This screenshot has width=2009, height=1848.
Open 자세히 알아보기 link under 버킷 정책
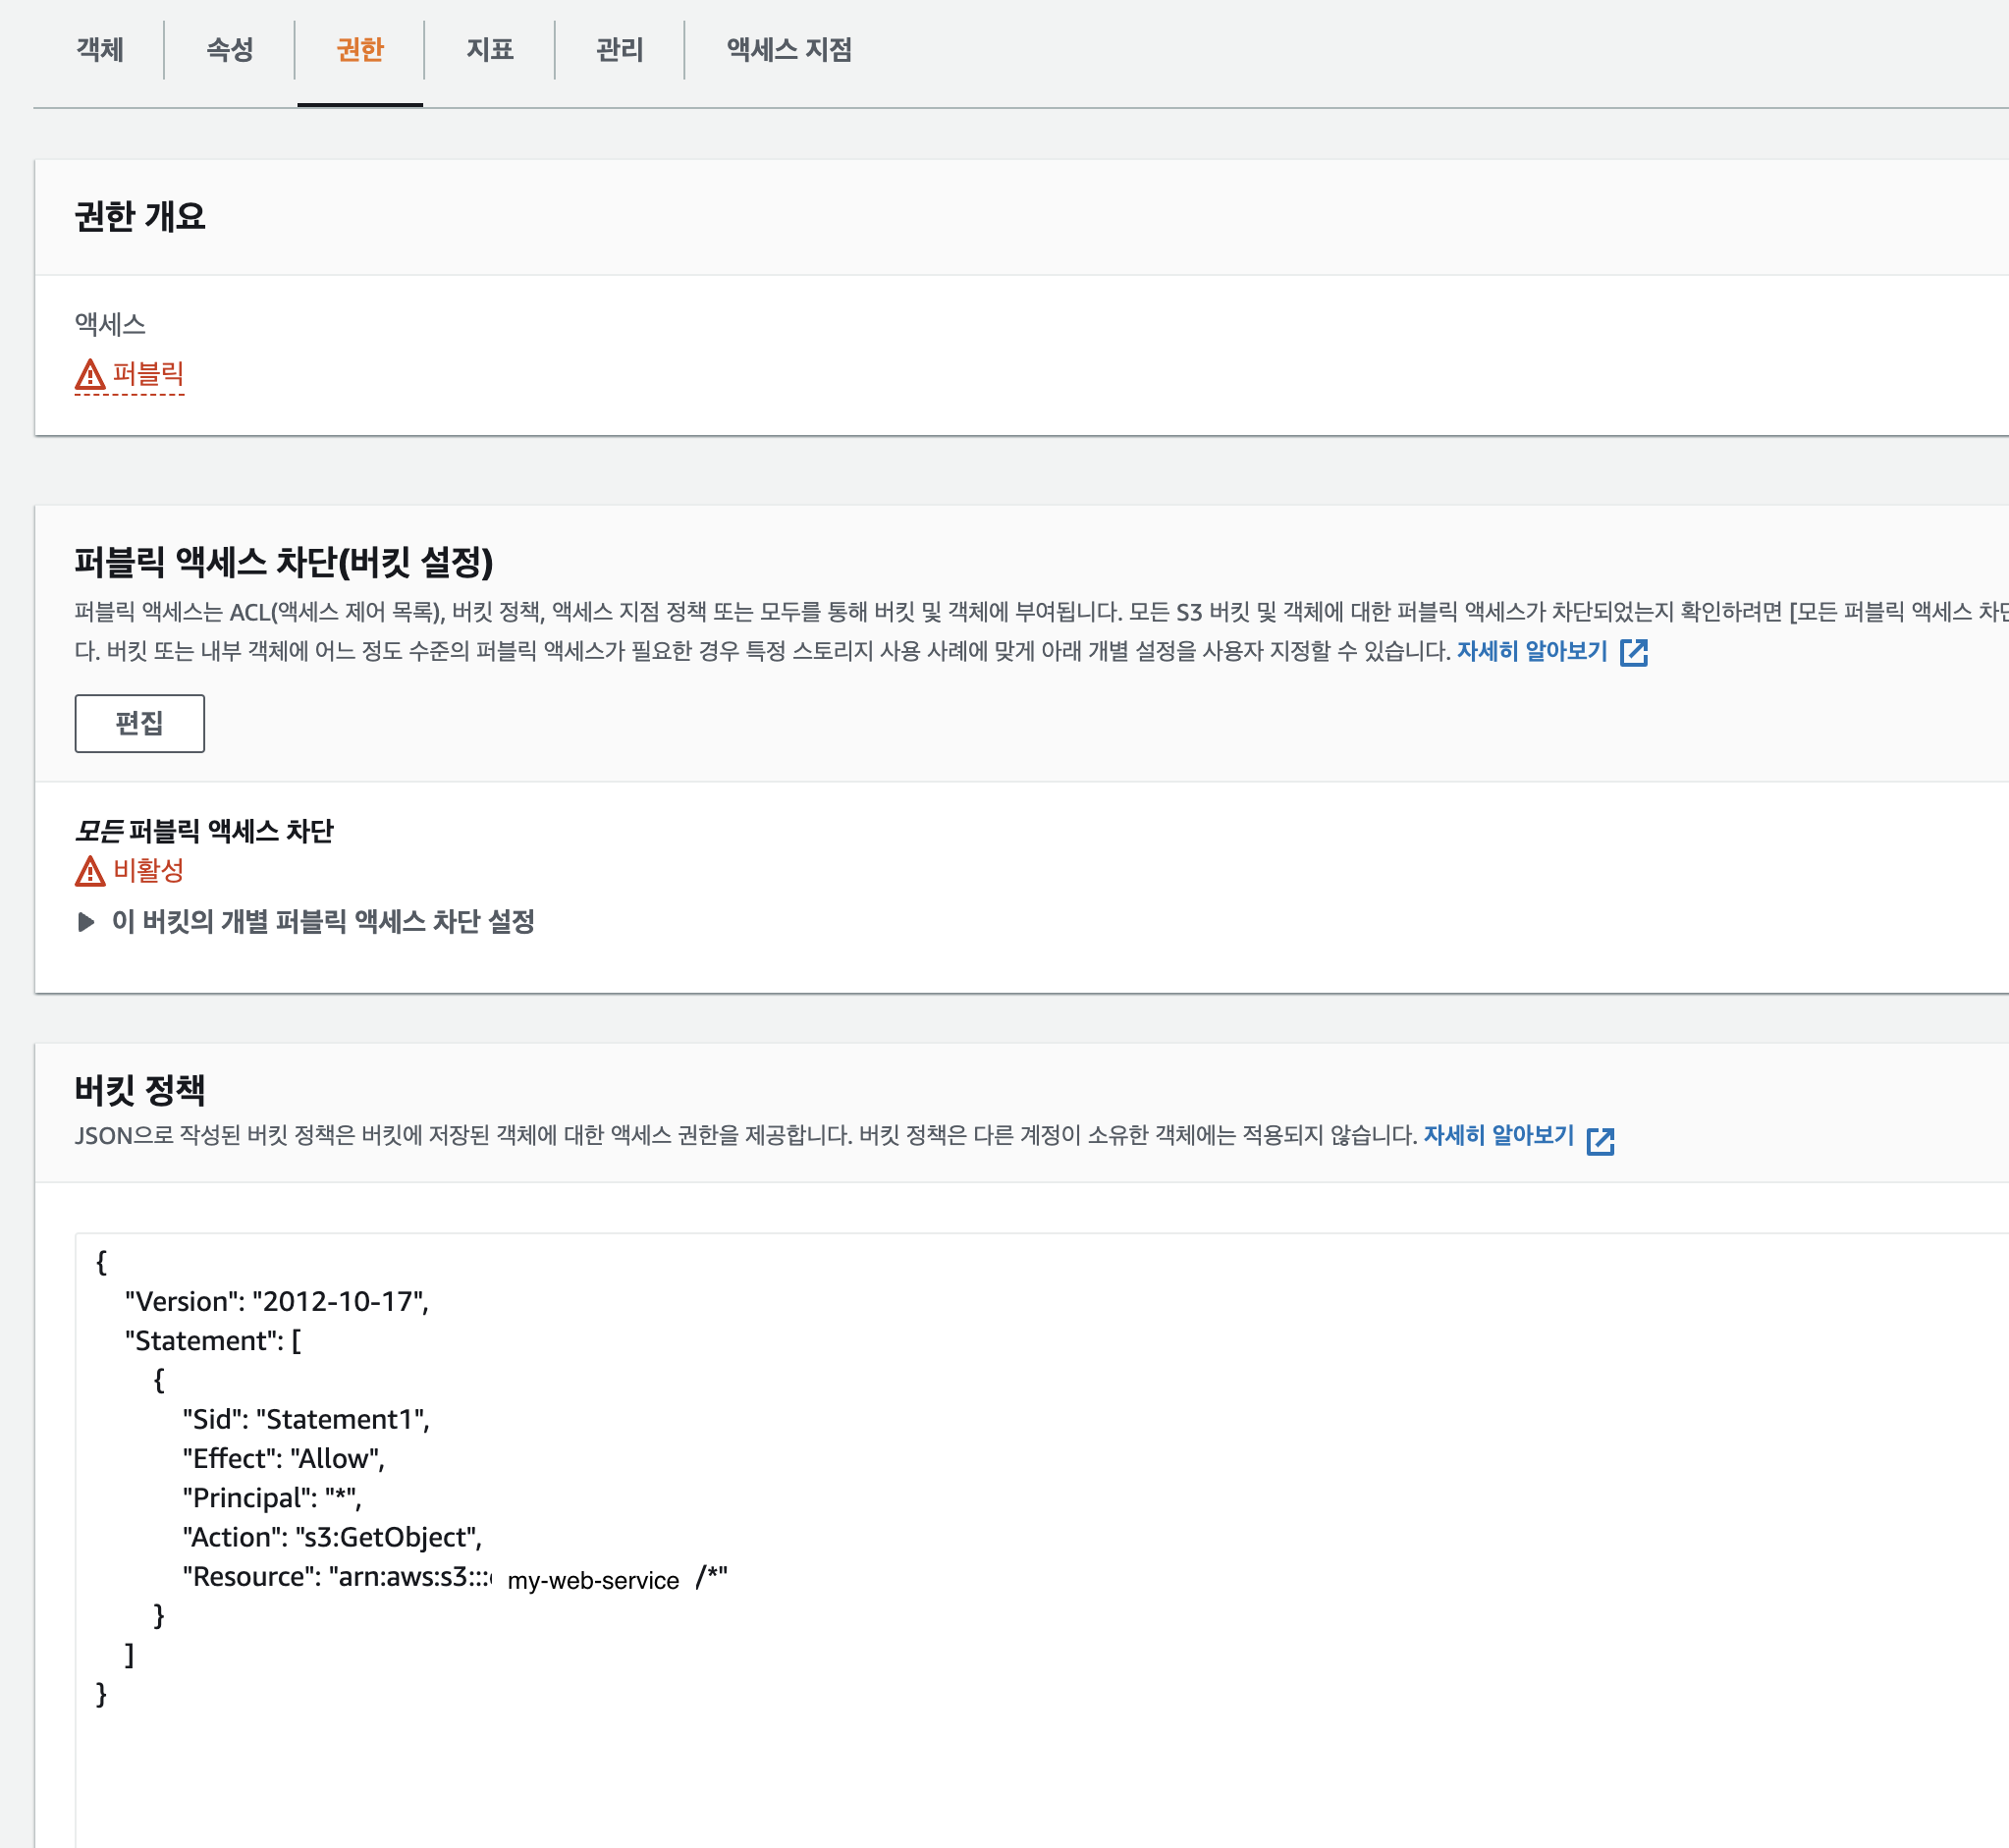pos(1497,1135)
